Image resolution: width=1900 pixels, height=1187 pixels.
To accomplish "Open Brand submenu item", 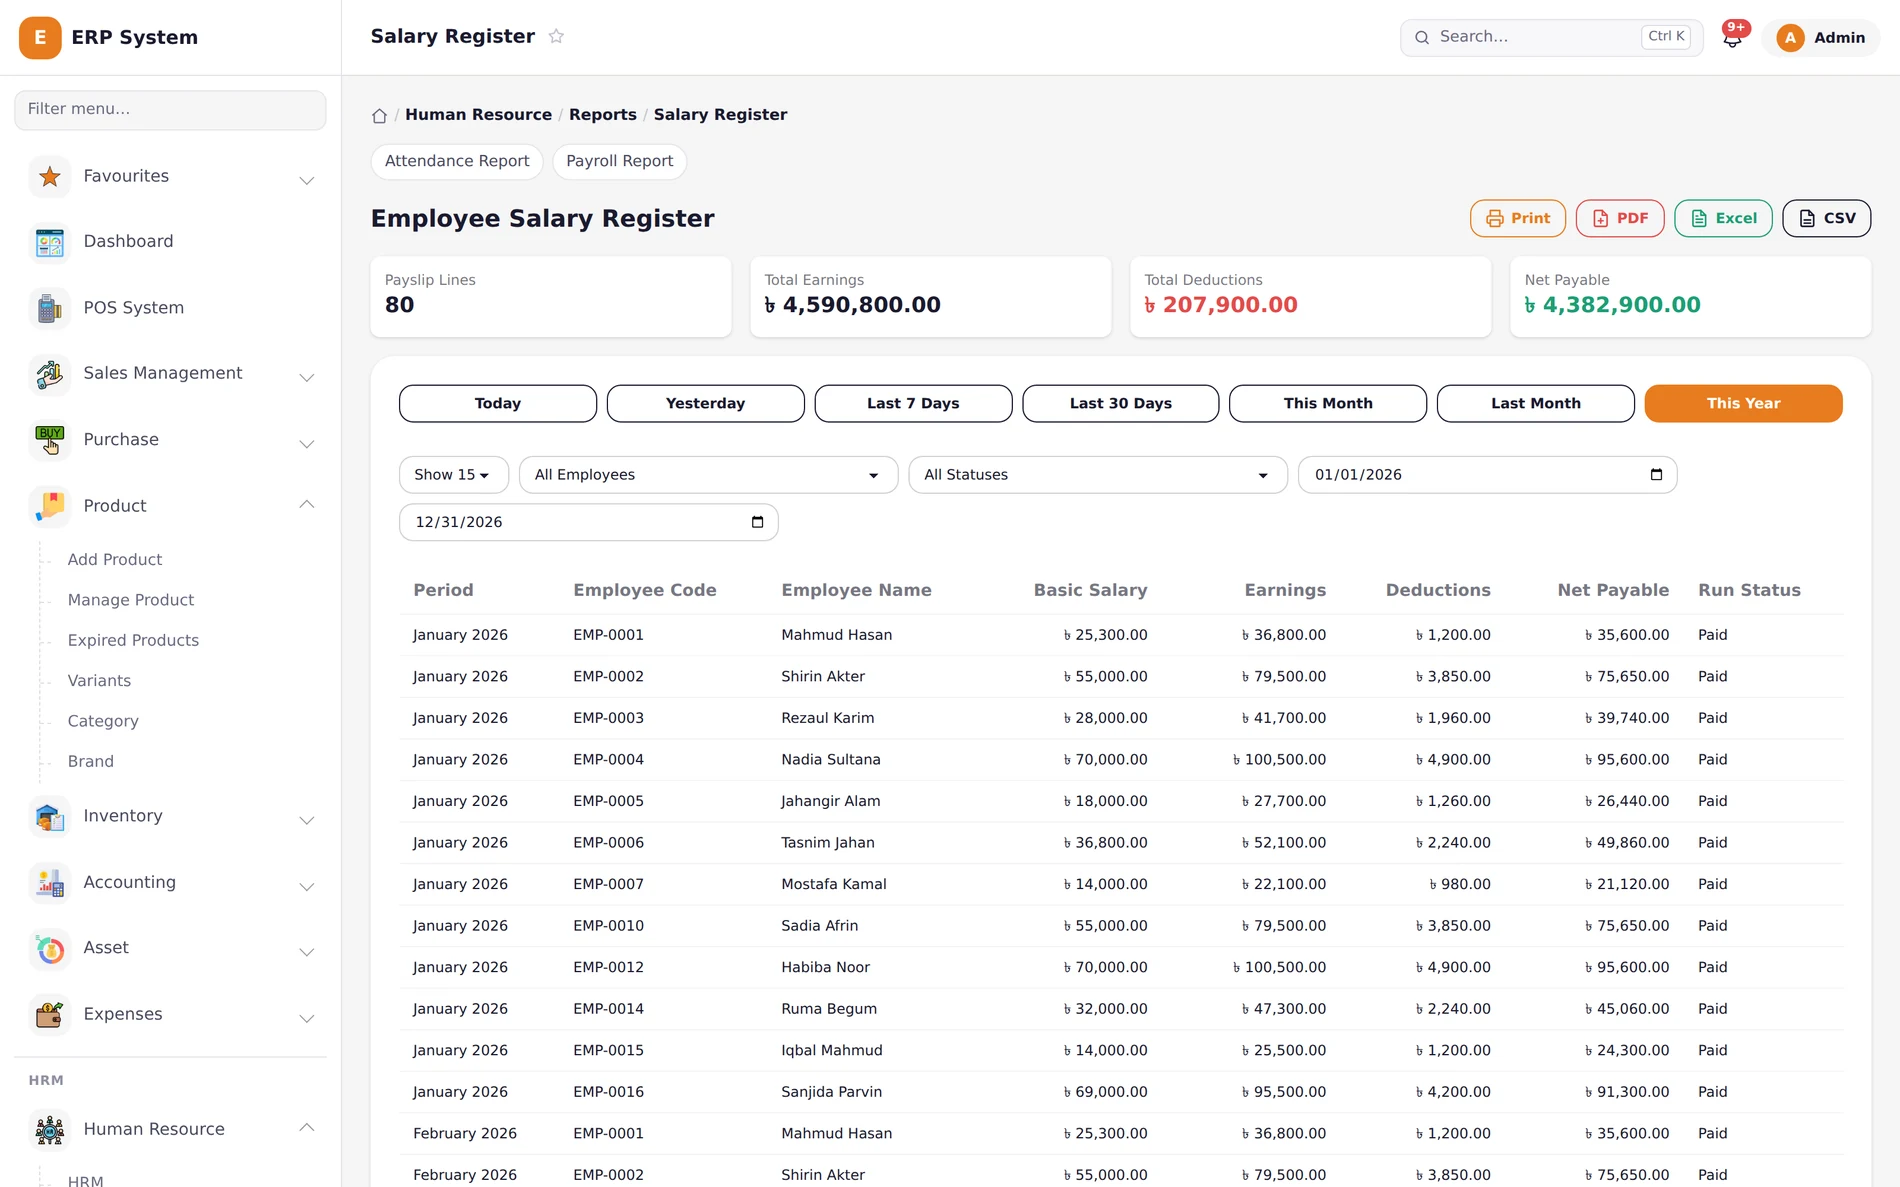I will (x=91, y=762).
